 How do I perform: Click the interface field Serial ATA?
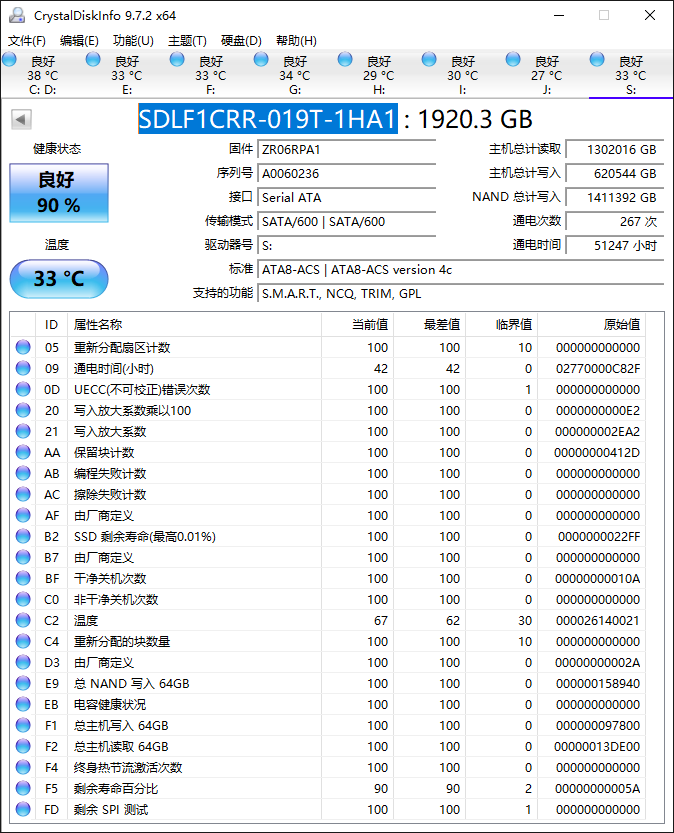tap(346, 198)
